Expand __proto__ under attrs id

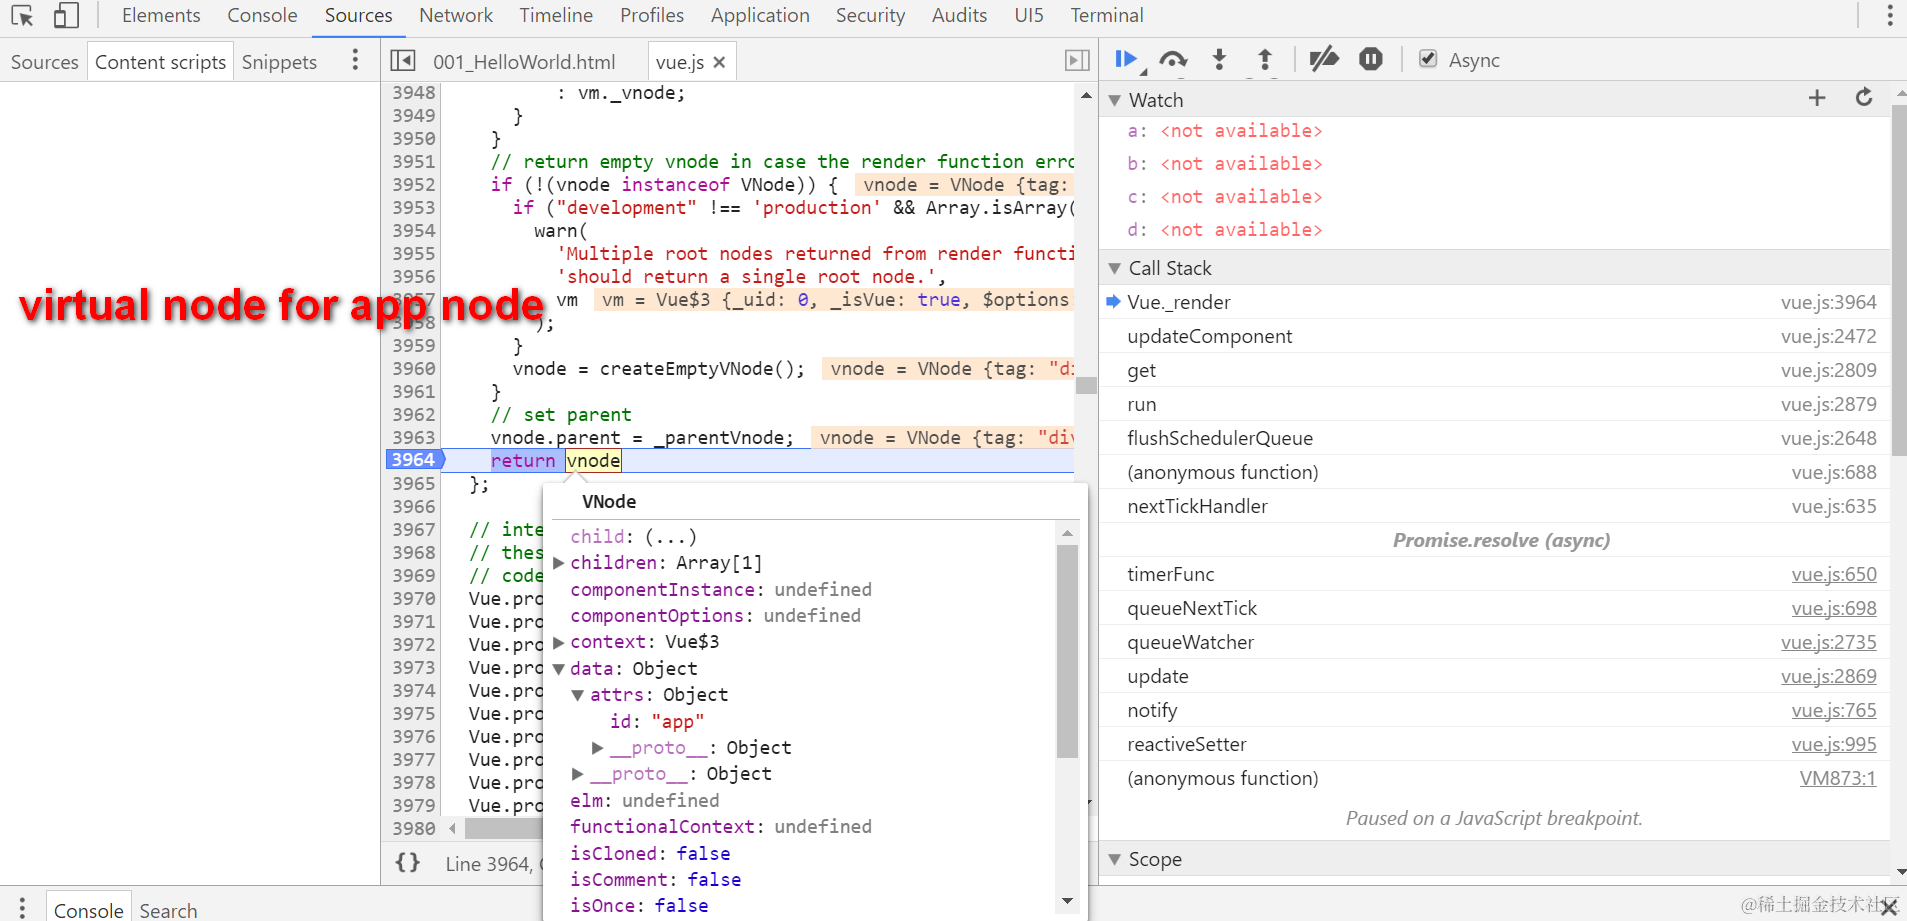point(598,748)
